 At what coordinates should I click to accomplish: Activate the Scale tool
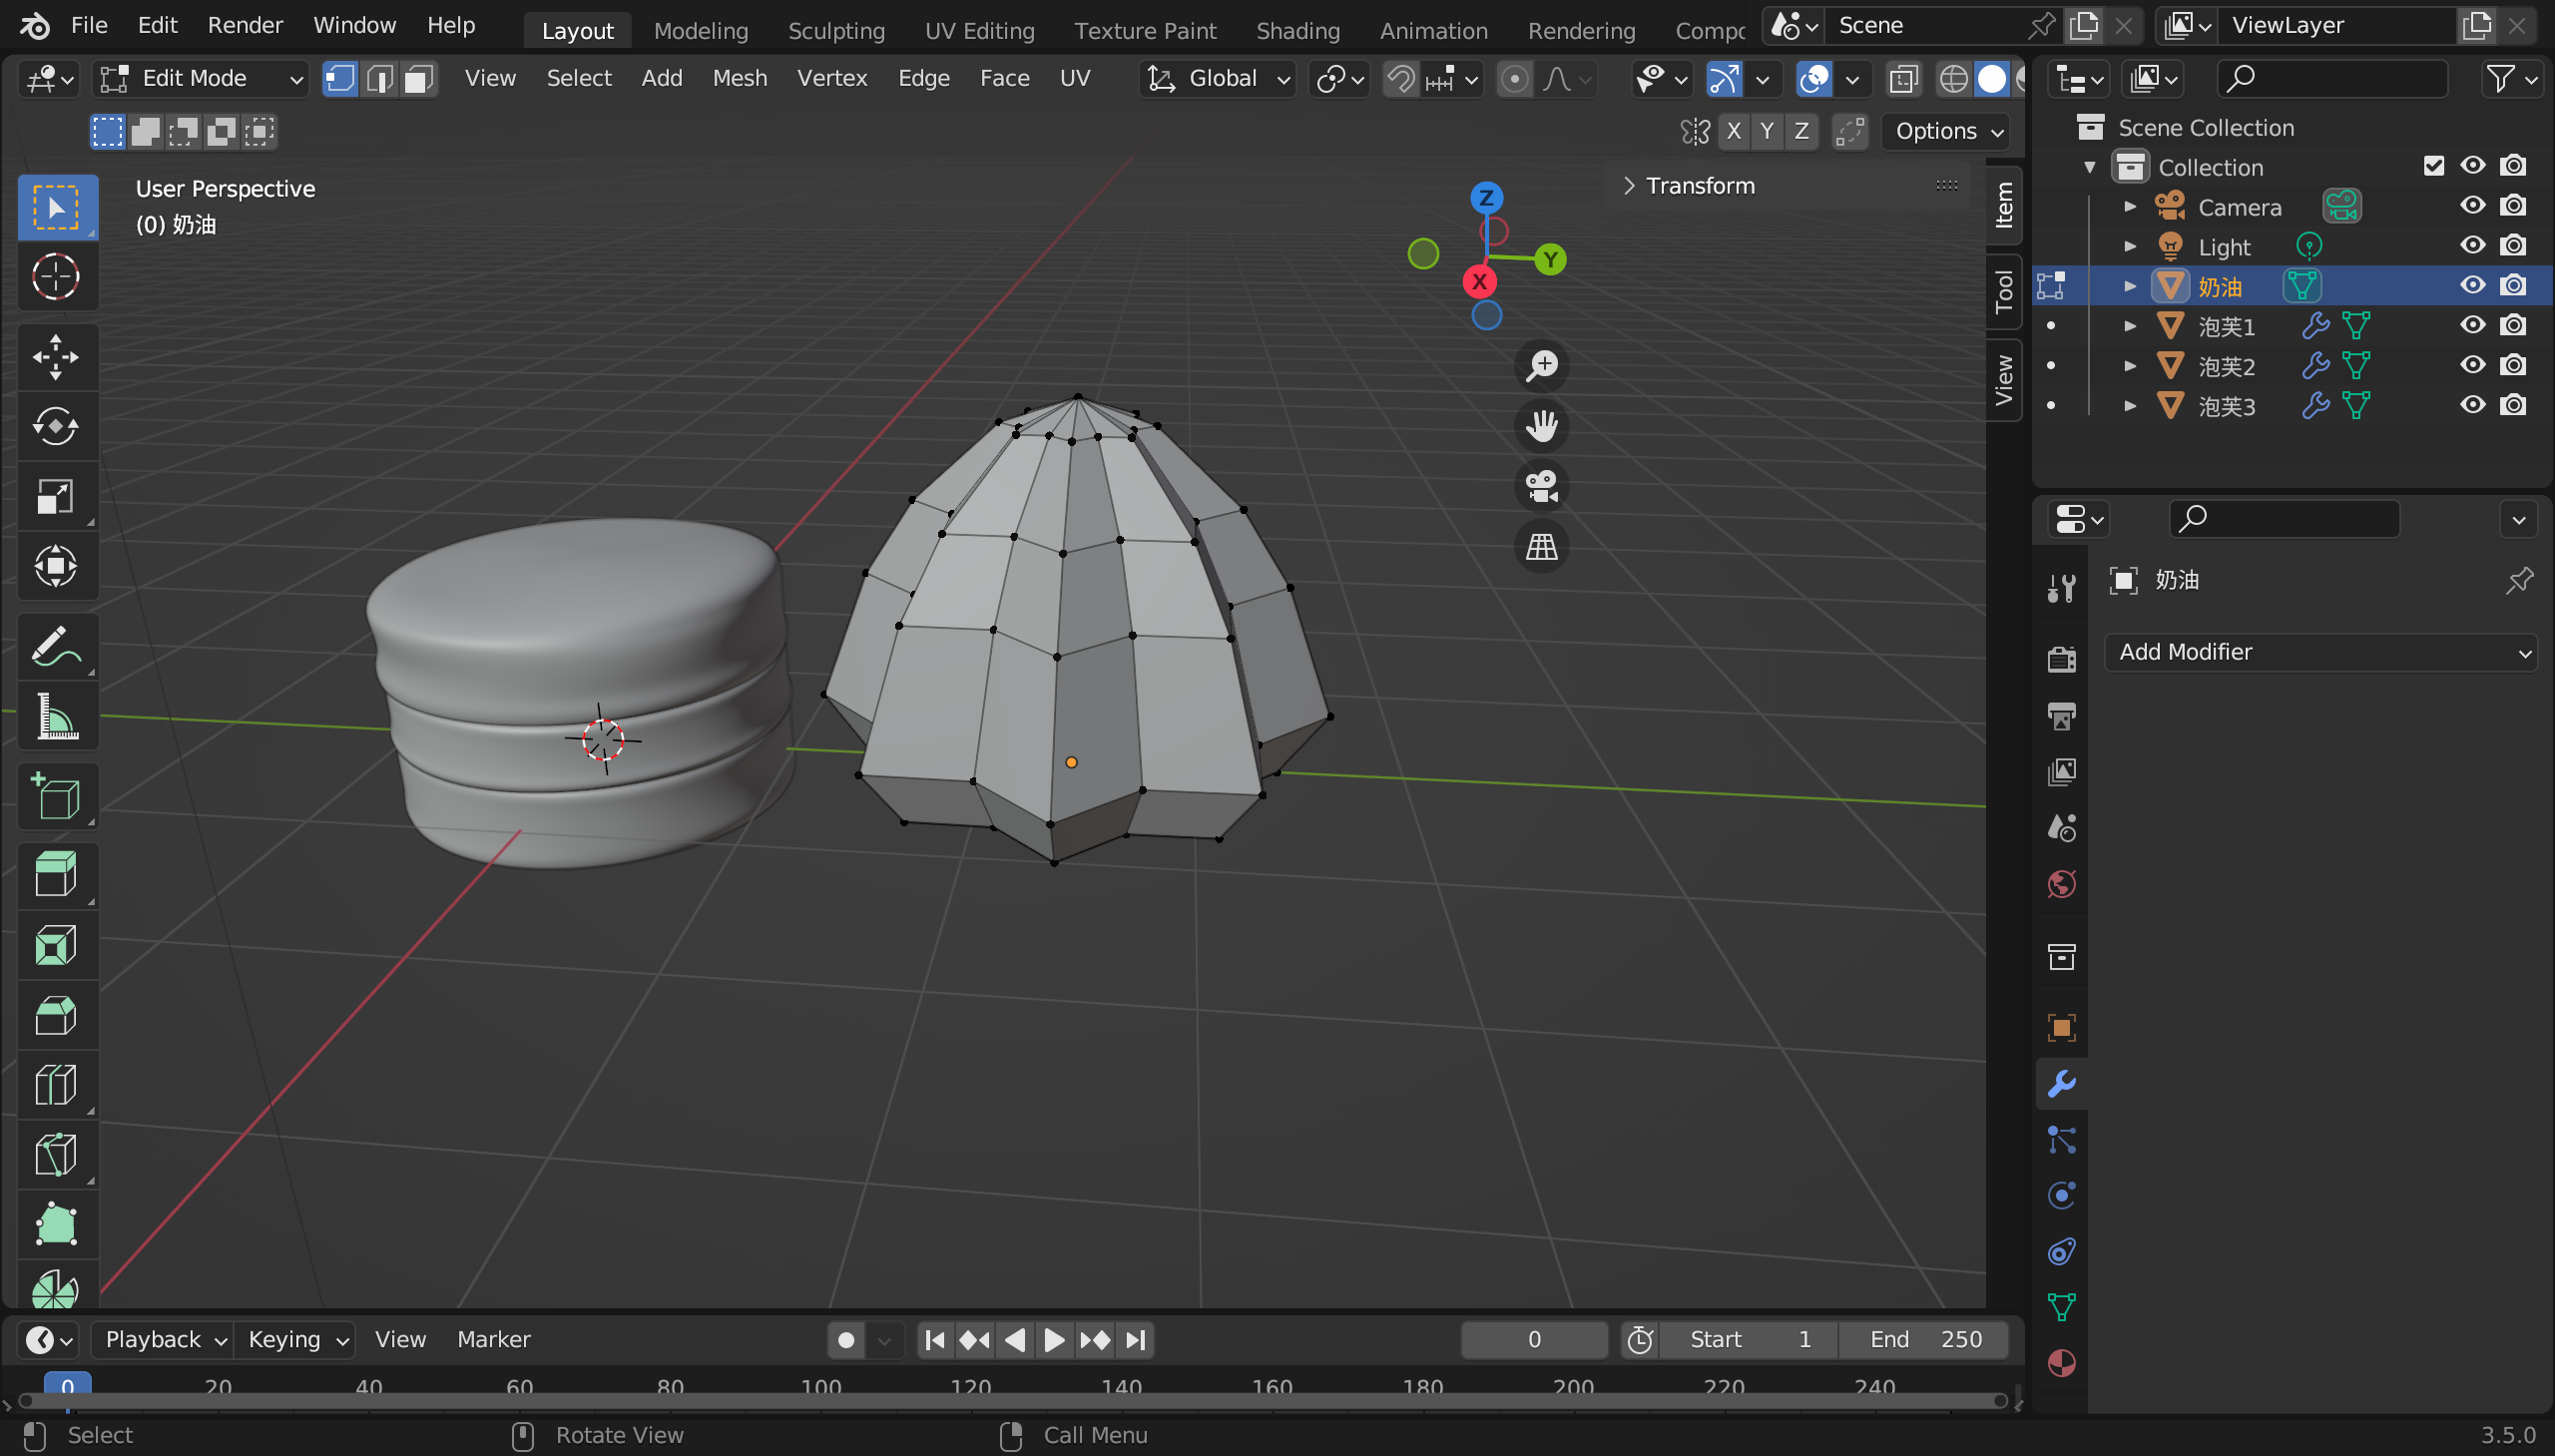[56, 497]
